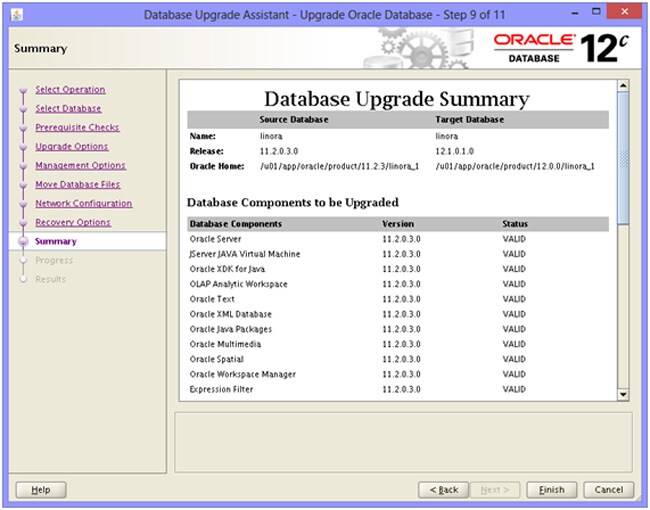Viewport: 650px width, 510px height.
Task: Click source release 11.2.0.3.0 value
Action: pos(279,151)
